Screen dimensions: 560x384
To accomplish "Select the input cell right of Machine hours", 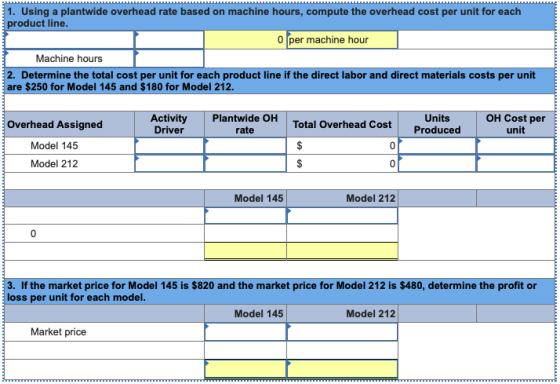I will tap(169, 58).
